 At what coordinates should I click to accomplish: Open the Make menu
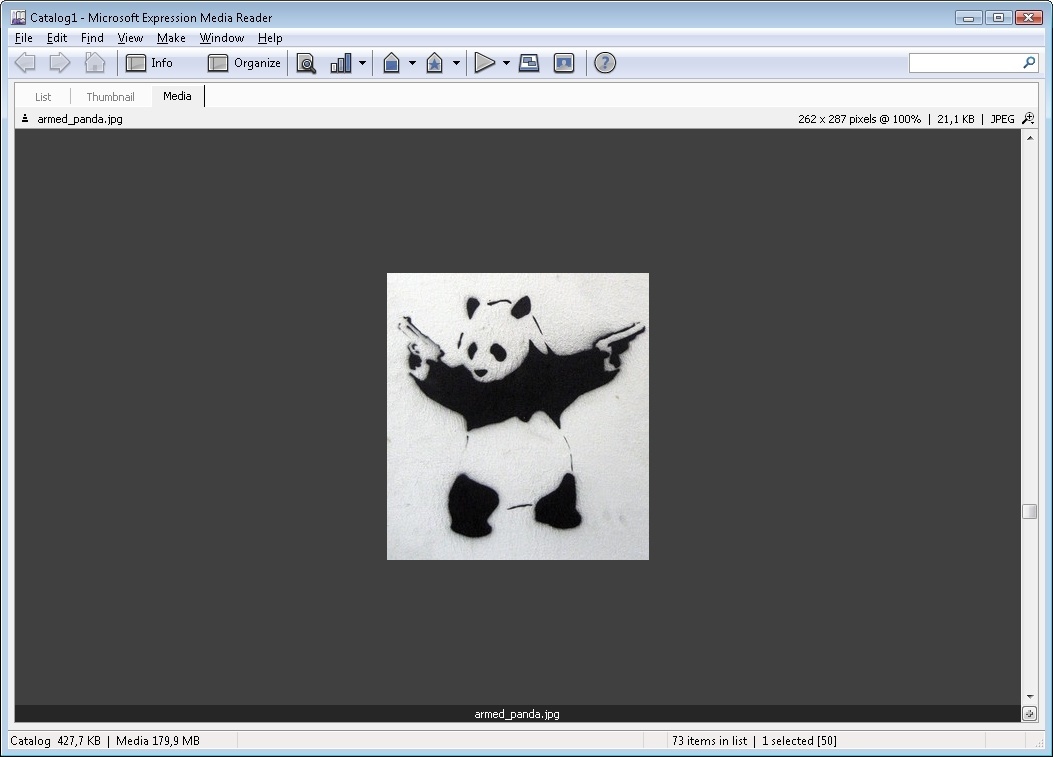pyautogui.click(x=171, y=38)
